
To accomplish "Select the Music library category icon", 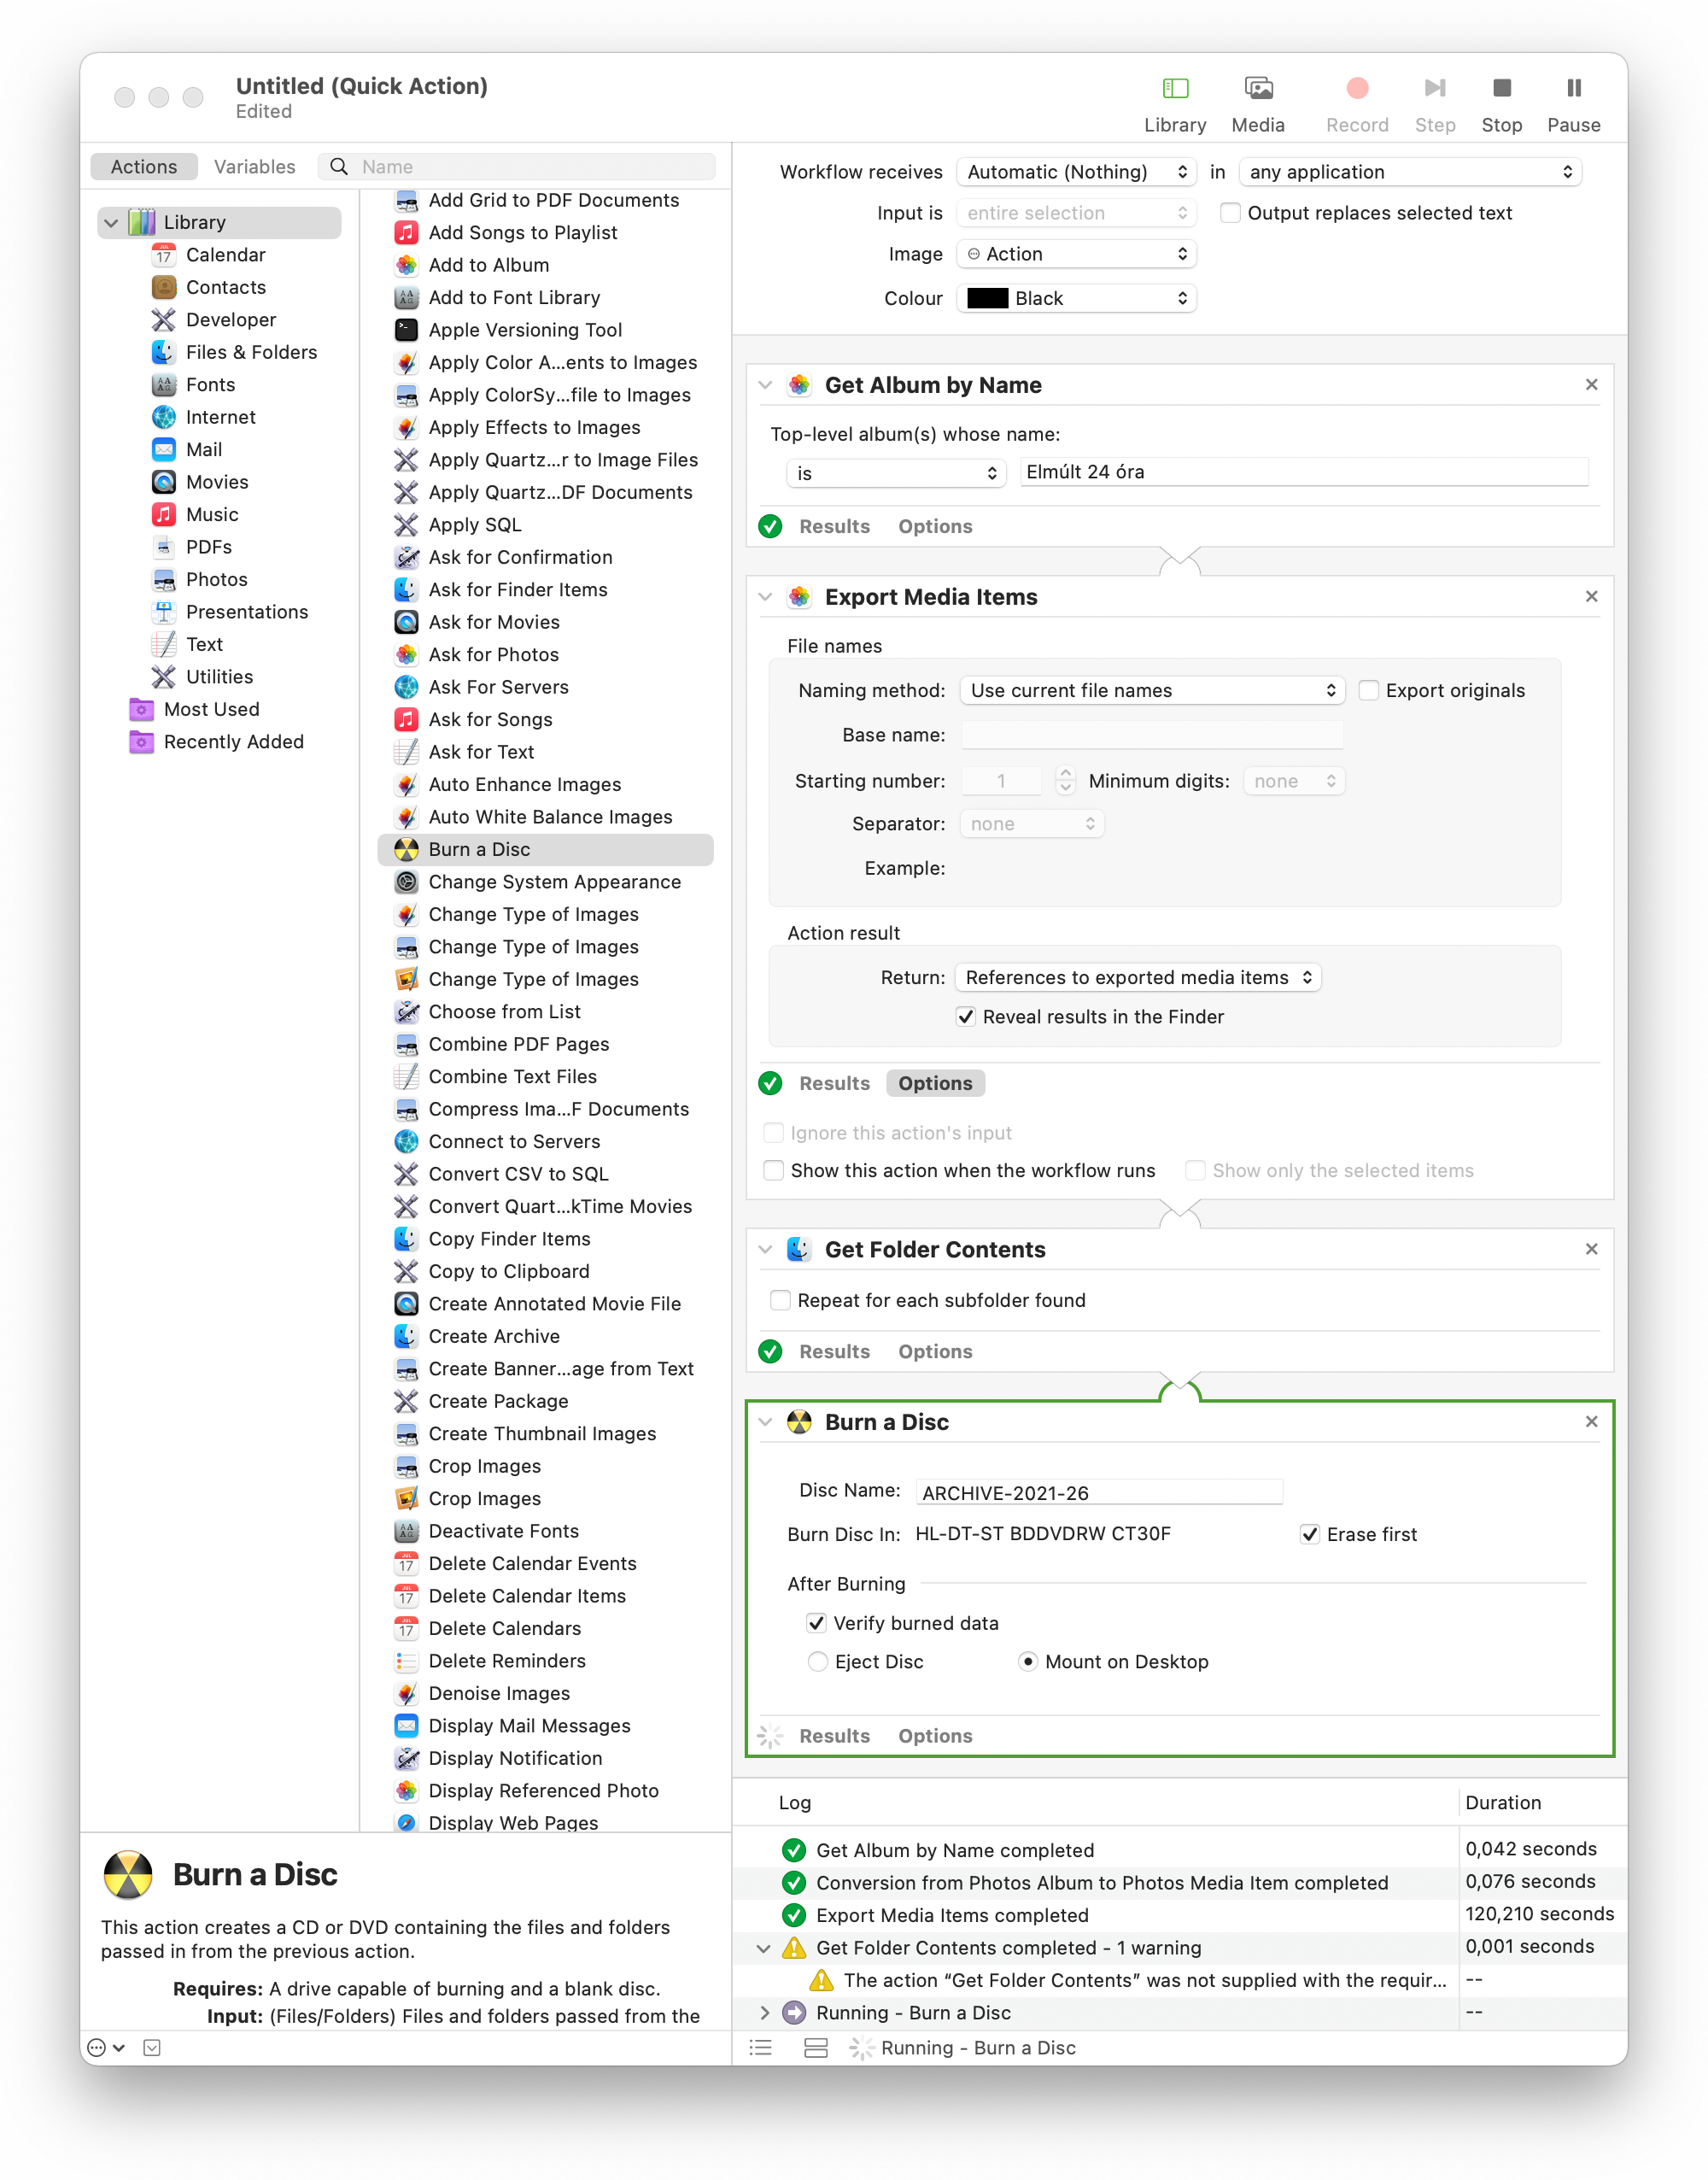I will 164,514.
